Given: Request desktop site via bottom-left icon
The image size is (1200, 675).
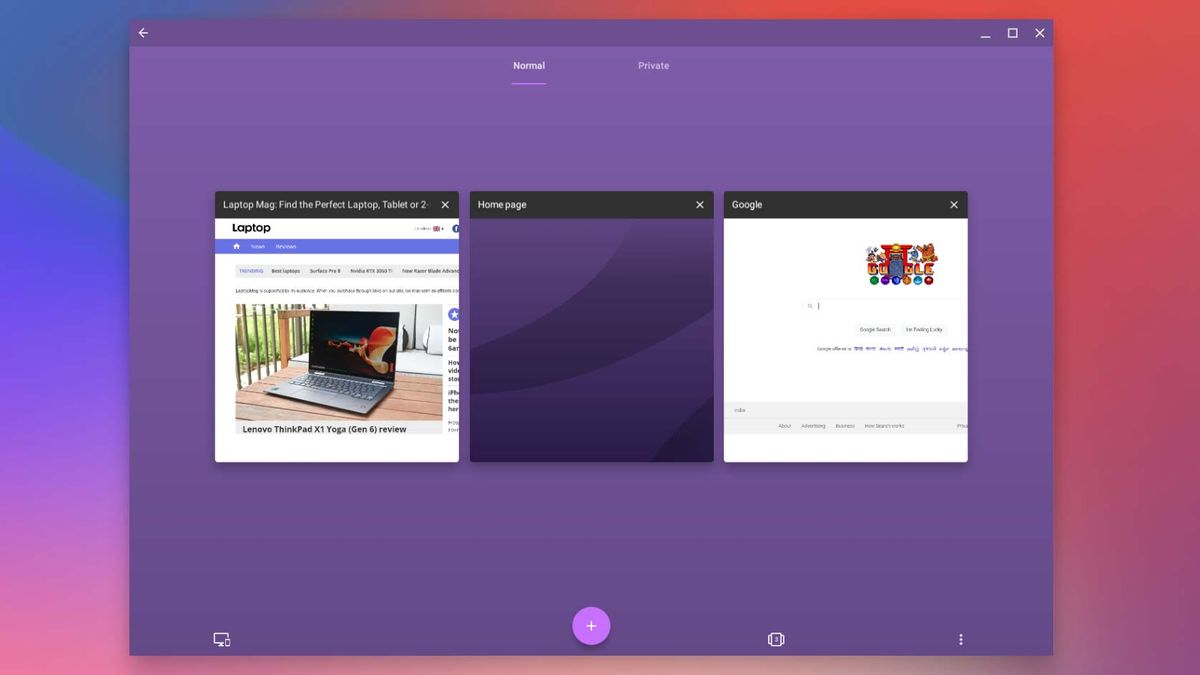Looking at the screenshot, I should (x=221, y=638).
